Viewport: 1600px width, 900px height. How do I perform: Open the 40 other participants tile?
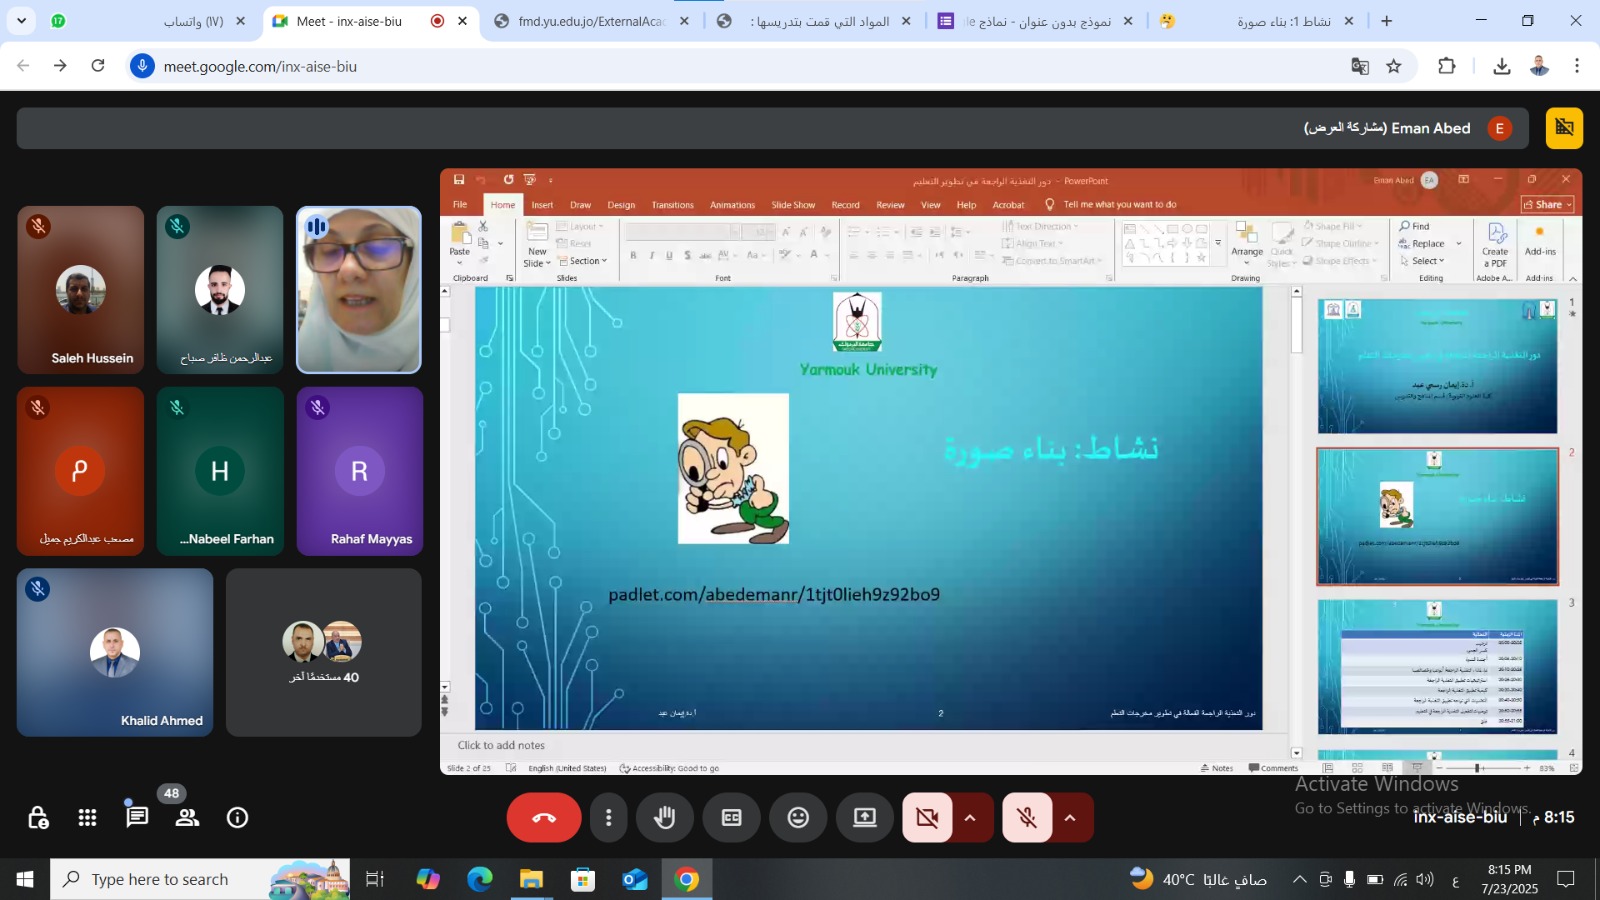point(324,653)
